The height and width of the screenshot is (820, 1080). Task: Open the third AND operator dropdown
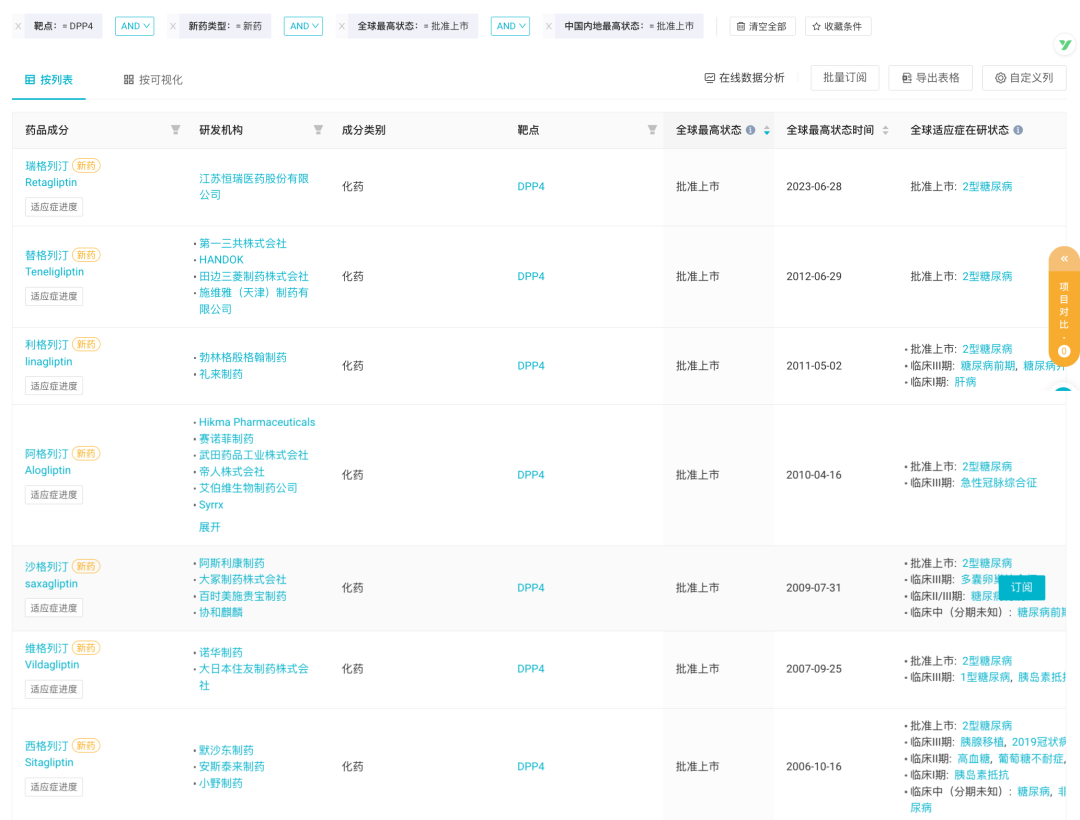click(x=510, y=26)
